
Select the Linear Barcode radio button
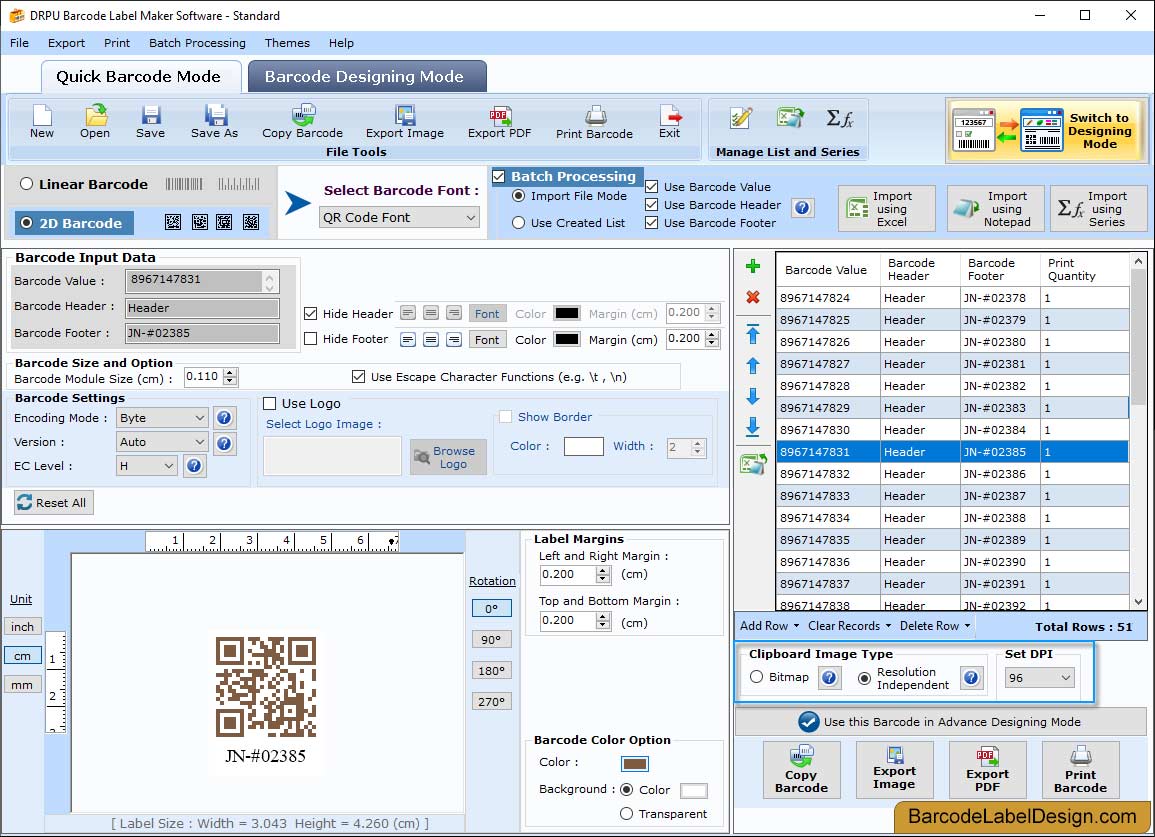[x=27, y=184]
